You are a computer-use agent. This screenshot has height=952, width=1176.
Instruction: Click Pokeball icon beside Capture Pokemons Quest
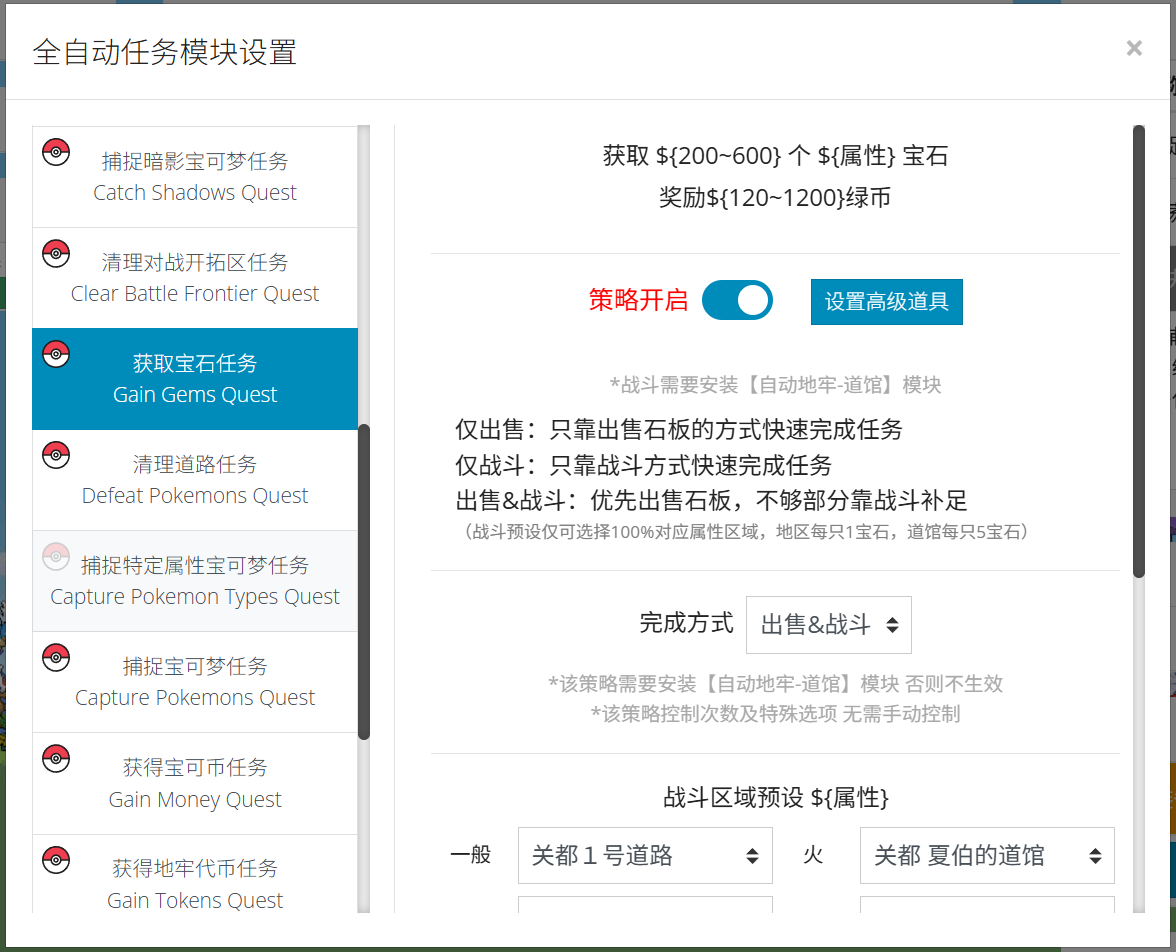[56, 657]
